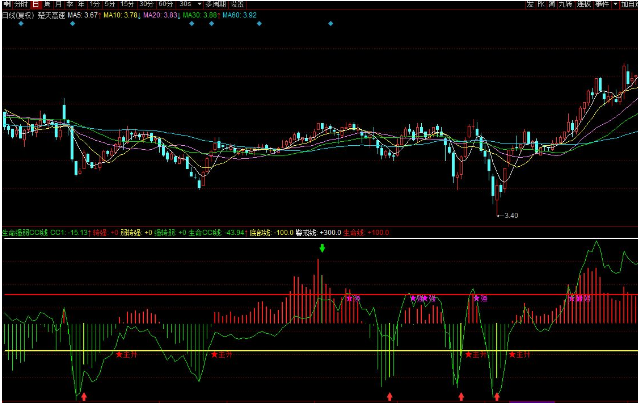This screenshot has width=638, height=404.
Task: Select the 60分 period tab
Action: [165, 4]
